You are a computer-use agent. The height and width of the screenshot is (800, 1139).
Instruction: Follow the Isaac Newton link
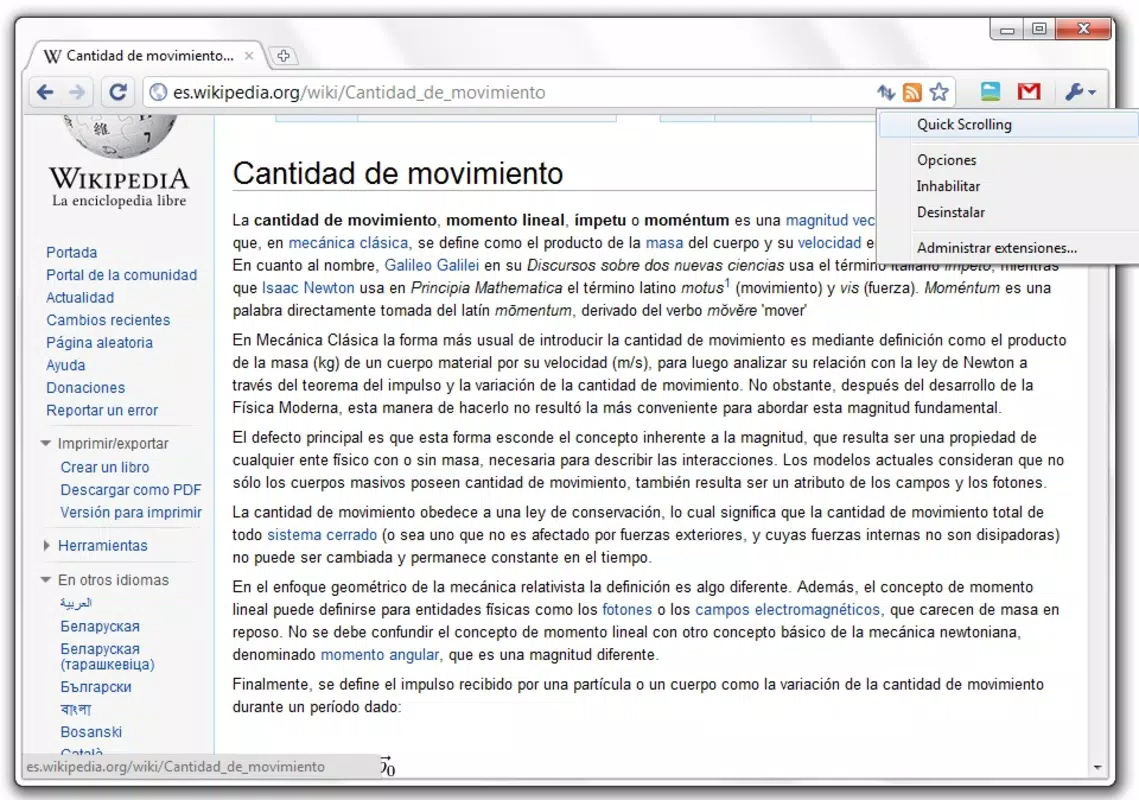point(308,288)
